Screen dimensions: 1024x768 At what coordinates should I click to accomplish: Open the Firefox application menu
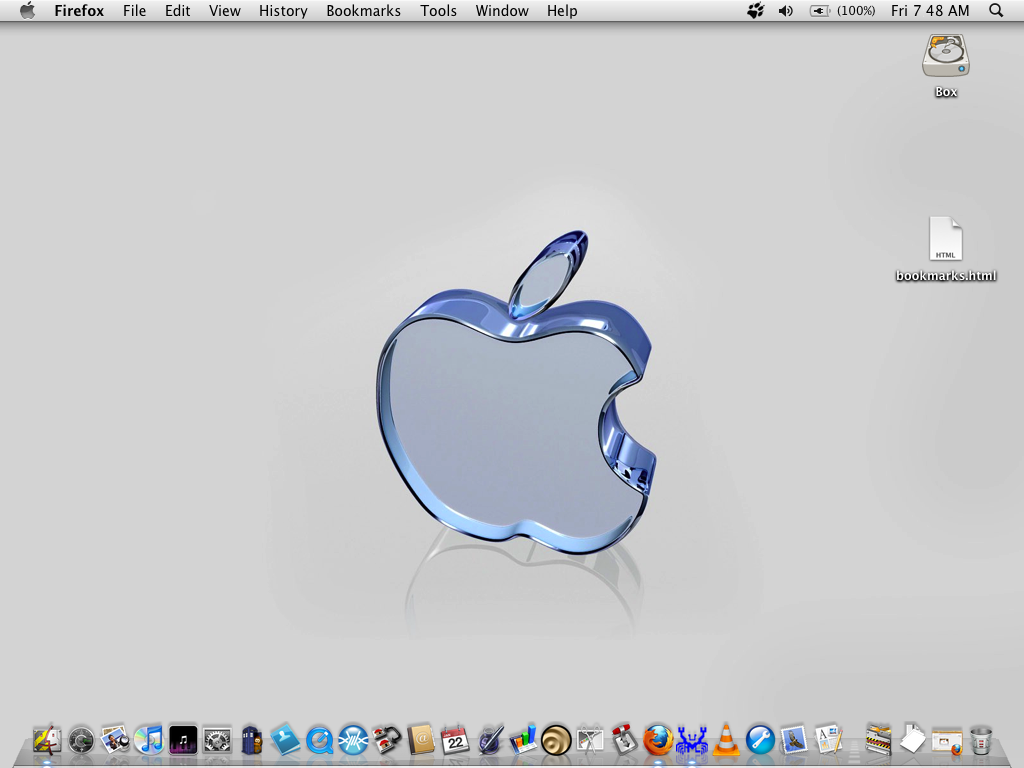point(79,10)
